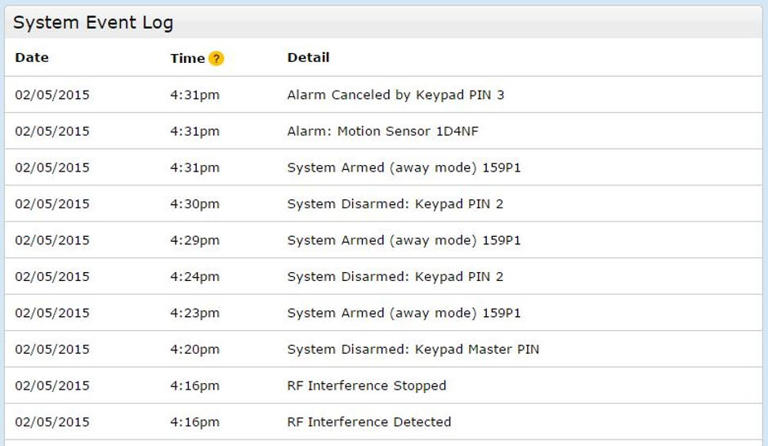The image size is (768, 446).
Task: Select the 4:31pm System Armed (away mode) entry
Action: (403, 168)
